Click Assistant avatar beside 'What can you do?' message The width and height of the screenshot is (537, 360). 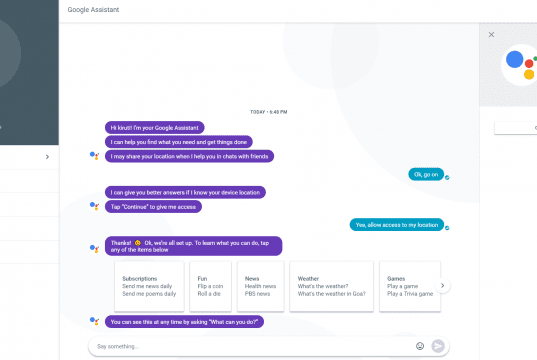tap(94, 321)
